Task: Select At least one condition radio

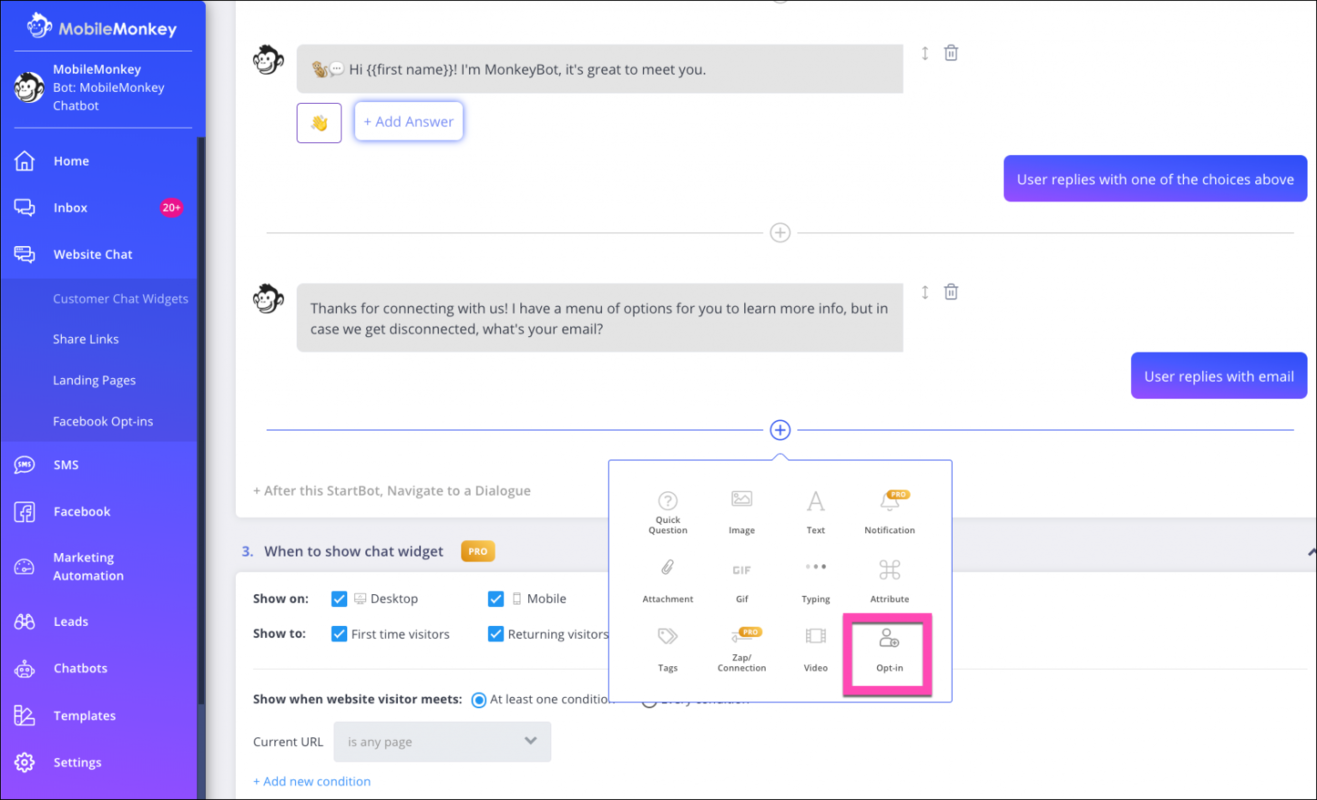Action: coord(479,700)
